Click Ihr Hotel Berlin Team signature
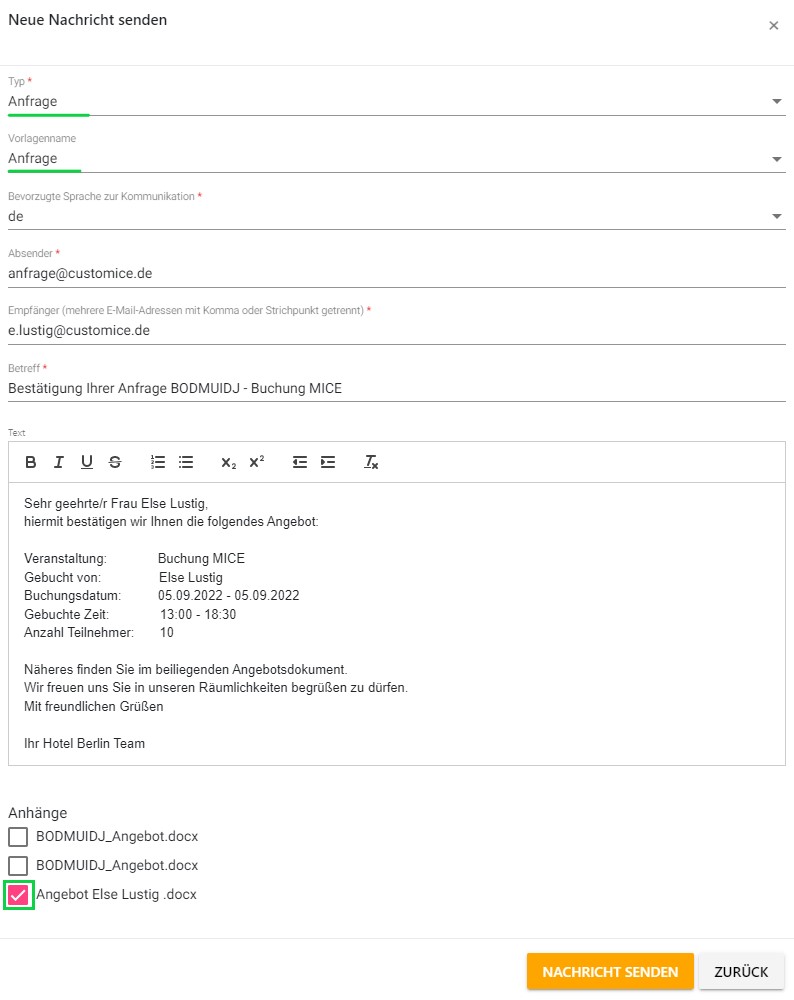This screenshot has height=1000, width=794. coord(84,744)
